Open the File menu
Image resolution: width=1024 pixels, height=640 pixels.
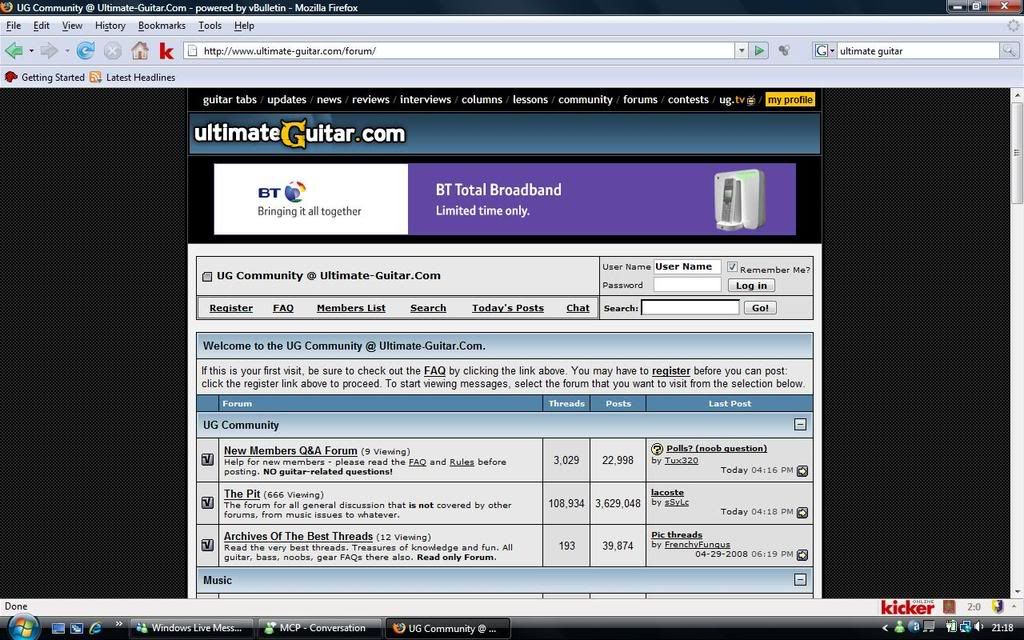(x=13, y=25)
